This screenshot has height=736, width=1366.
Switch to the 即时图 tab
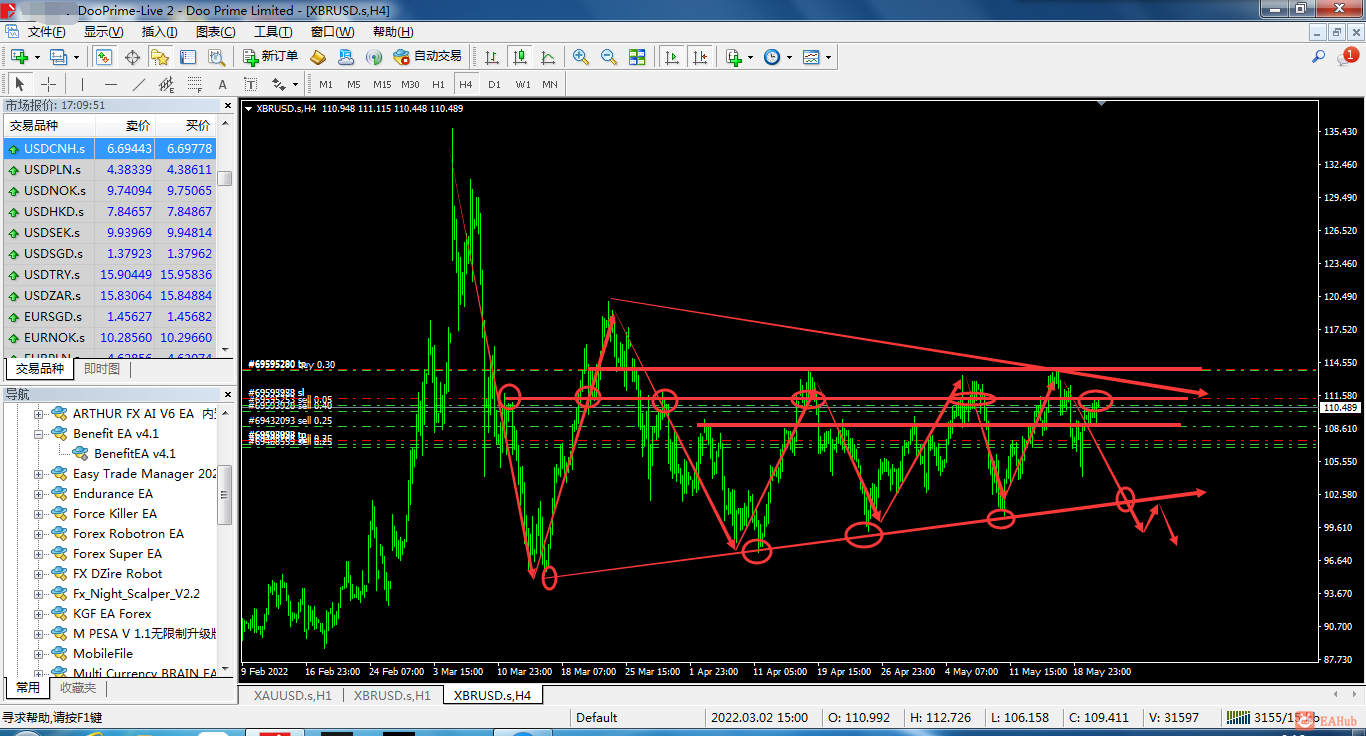[101, 369]
